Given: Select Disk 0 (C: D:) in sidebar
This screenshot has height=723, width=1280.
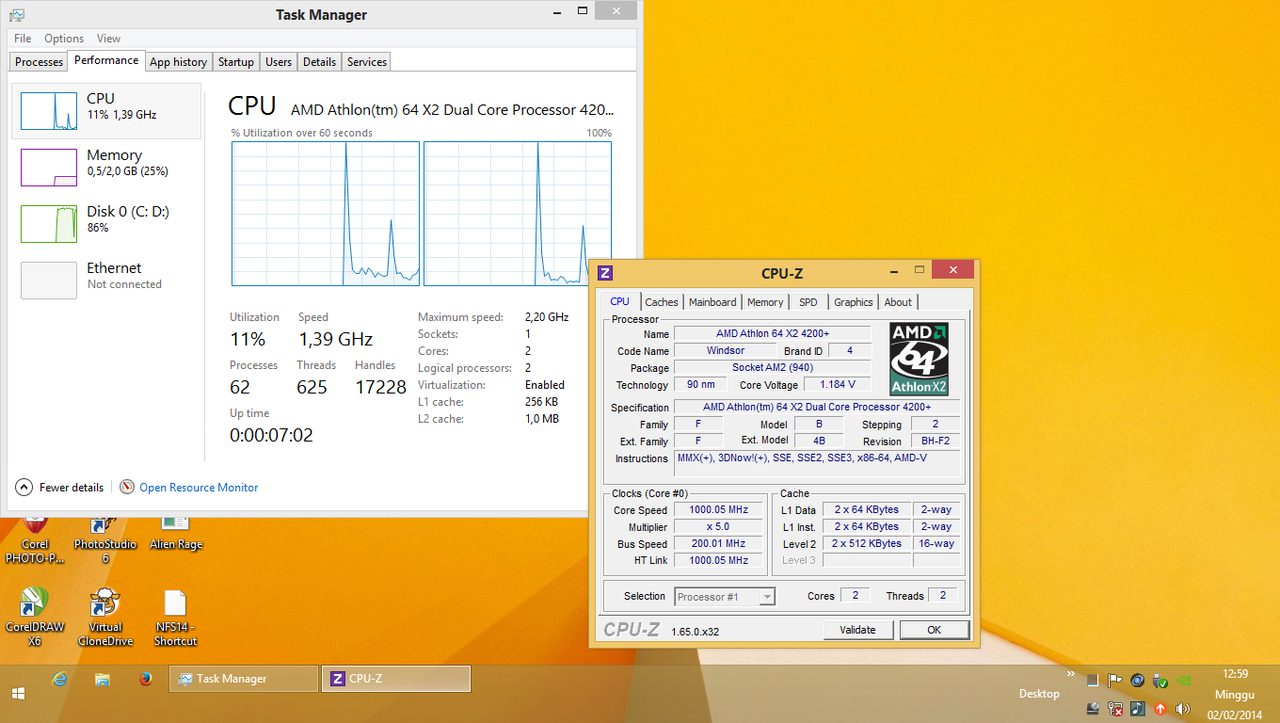Looking at the screenshot, I should click(106, 223).
